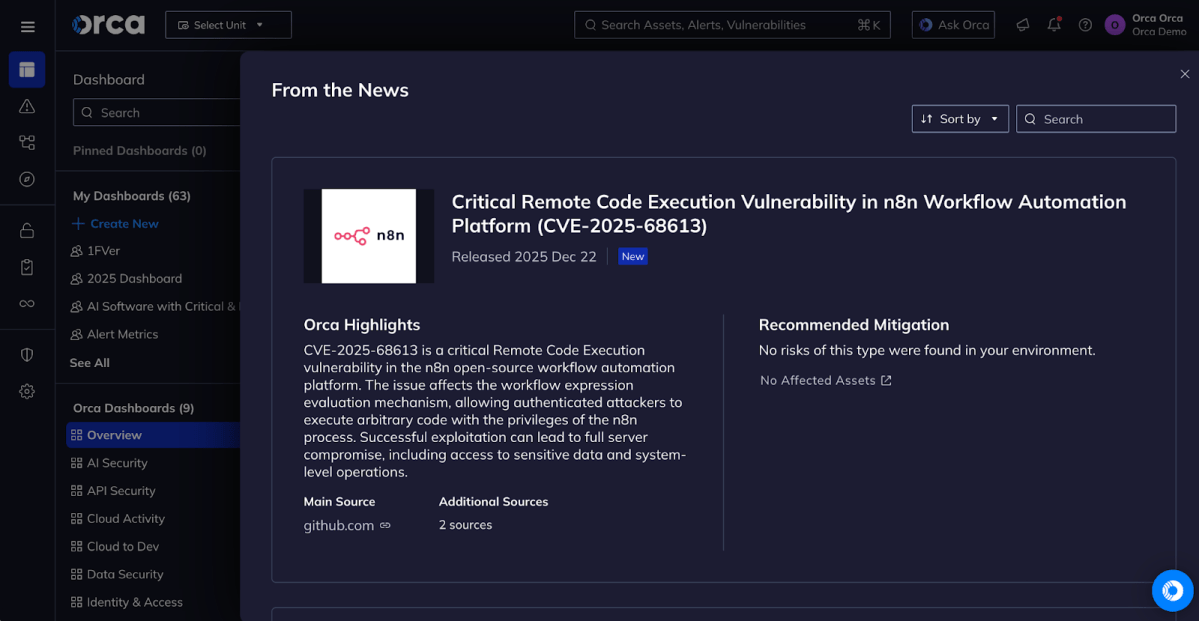This screenshot has height=621, width=1199.
Task: Switch to the AI Security dashboard
Action: pos(117,462)
